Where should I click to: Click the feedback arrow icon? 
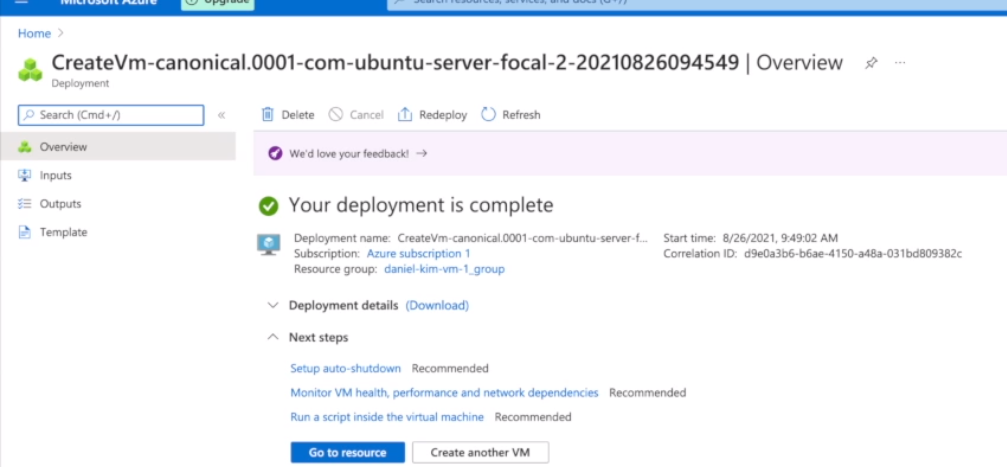(x=421, y=154)
